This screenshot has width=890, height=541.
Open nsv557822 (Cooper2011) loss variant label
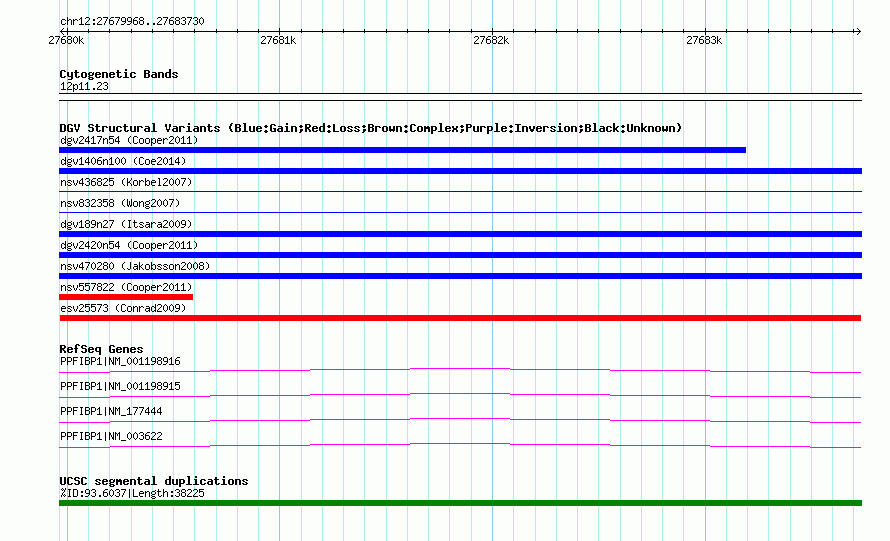[126, 287]
